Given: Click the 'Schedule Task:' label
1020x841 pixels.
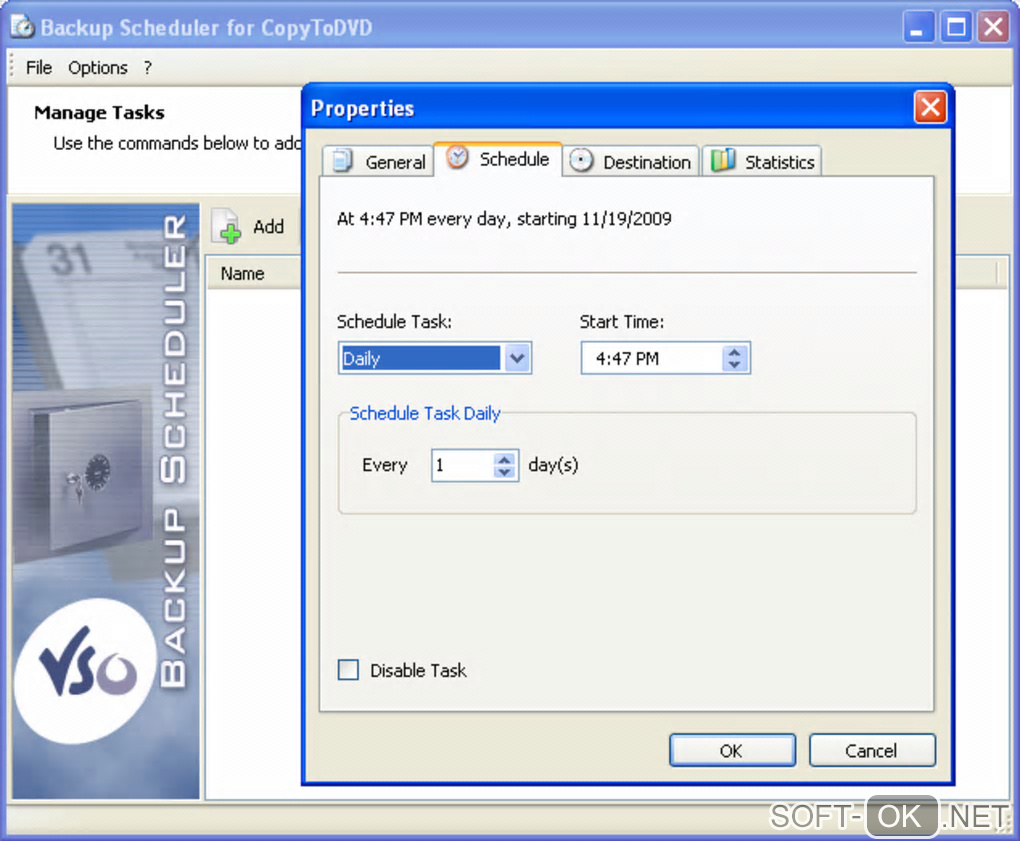Looking at the screenshot, I should (x=394, y=321).
